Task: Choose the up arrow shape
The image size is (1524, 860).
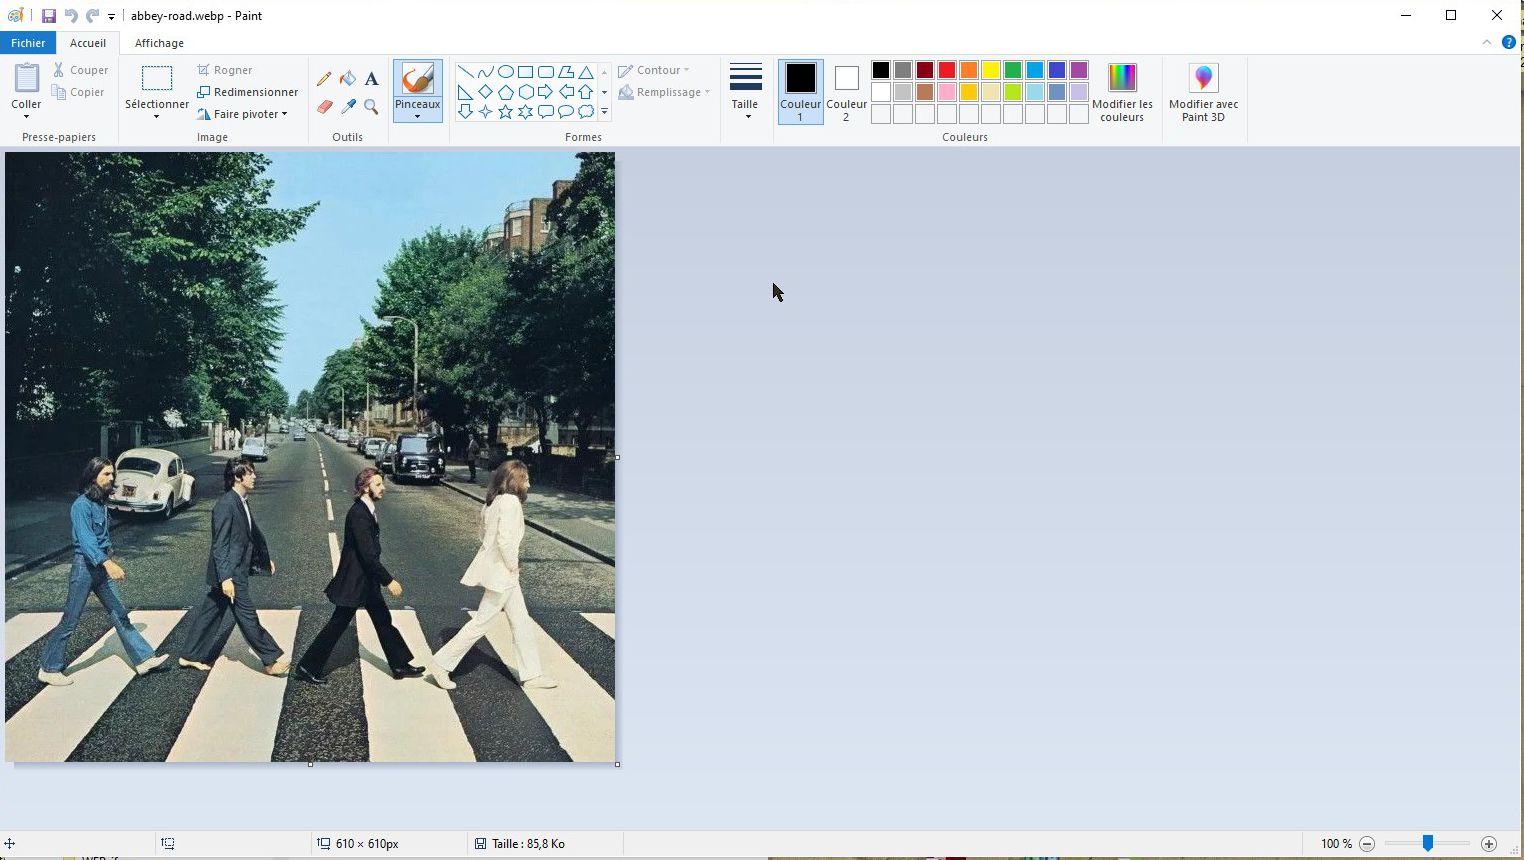Action: [586, 92]
